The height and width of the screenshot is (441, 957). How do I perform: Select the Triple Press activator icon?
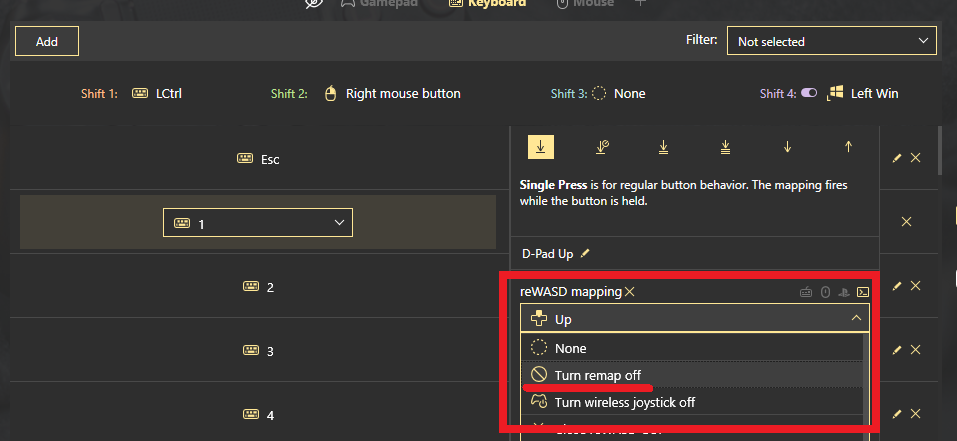725,146
